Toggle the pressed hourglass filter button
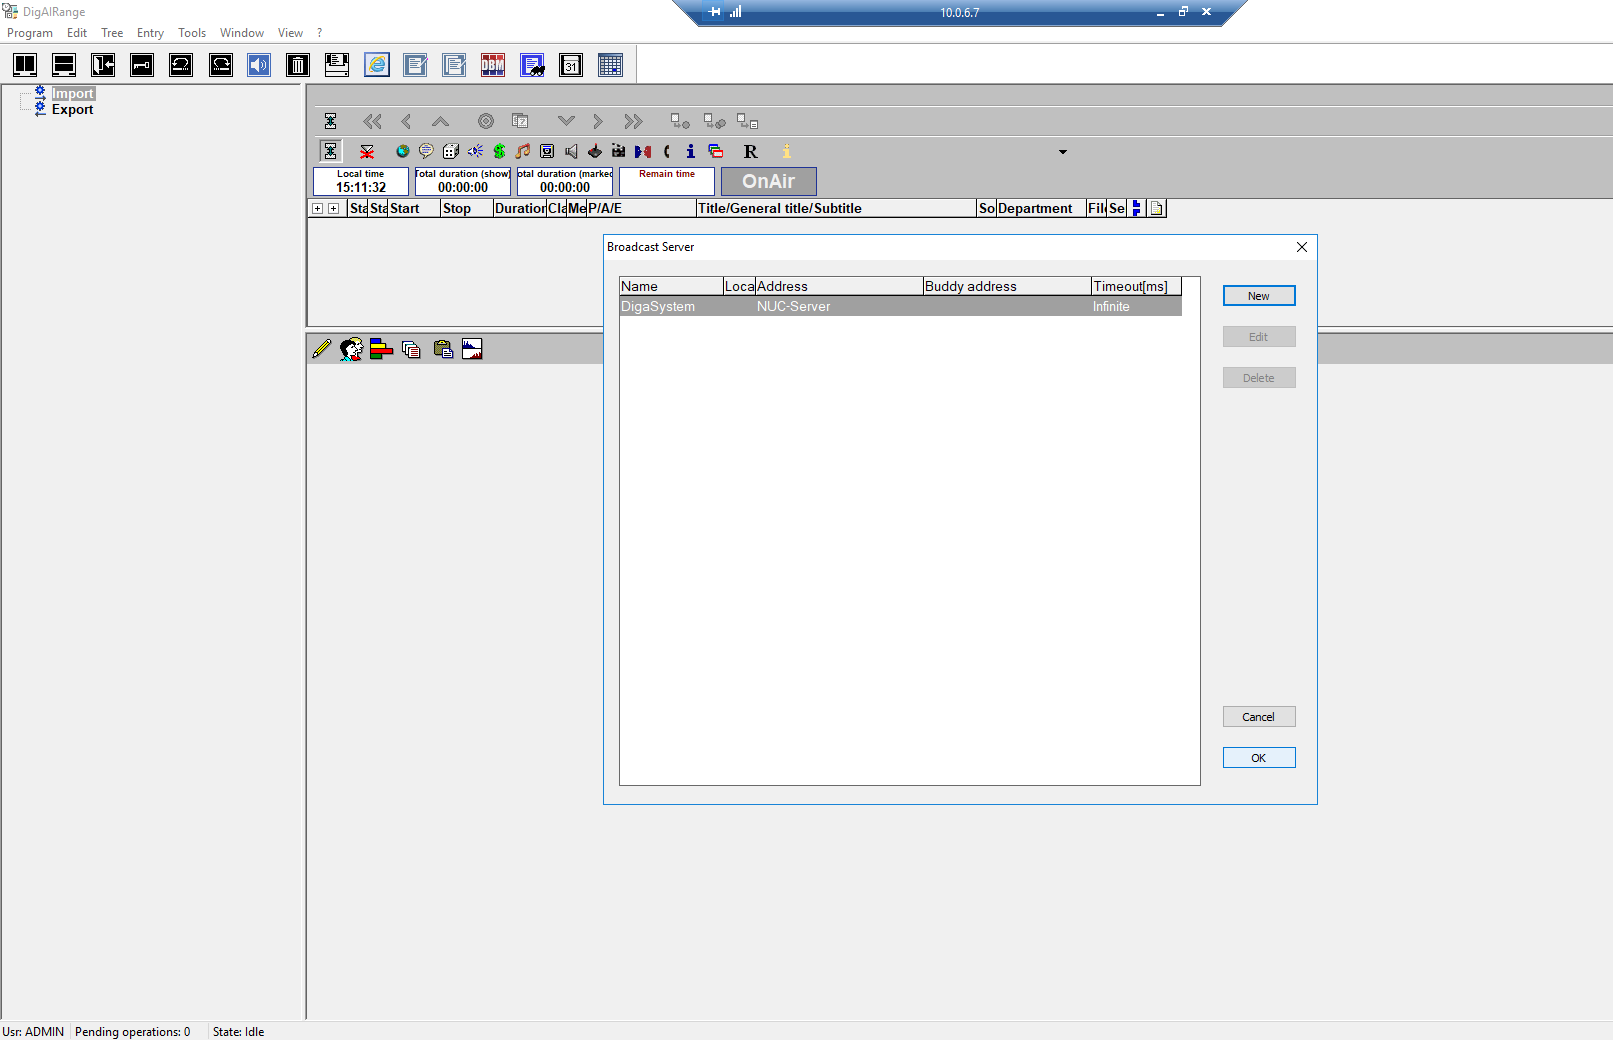Viewport: 1613px width, 1040px height. coord(330,151)
